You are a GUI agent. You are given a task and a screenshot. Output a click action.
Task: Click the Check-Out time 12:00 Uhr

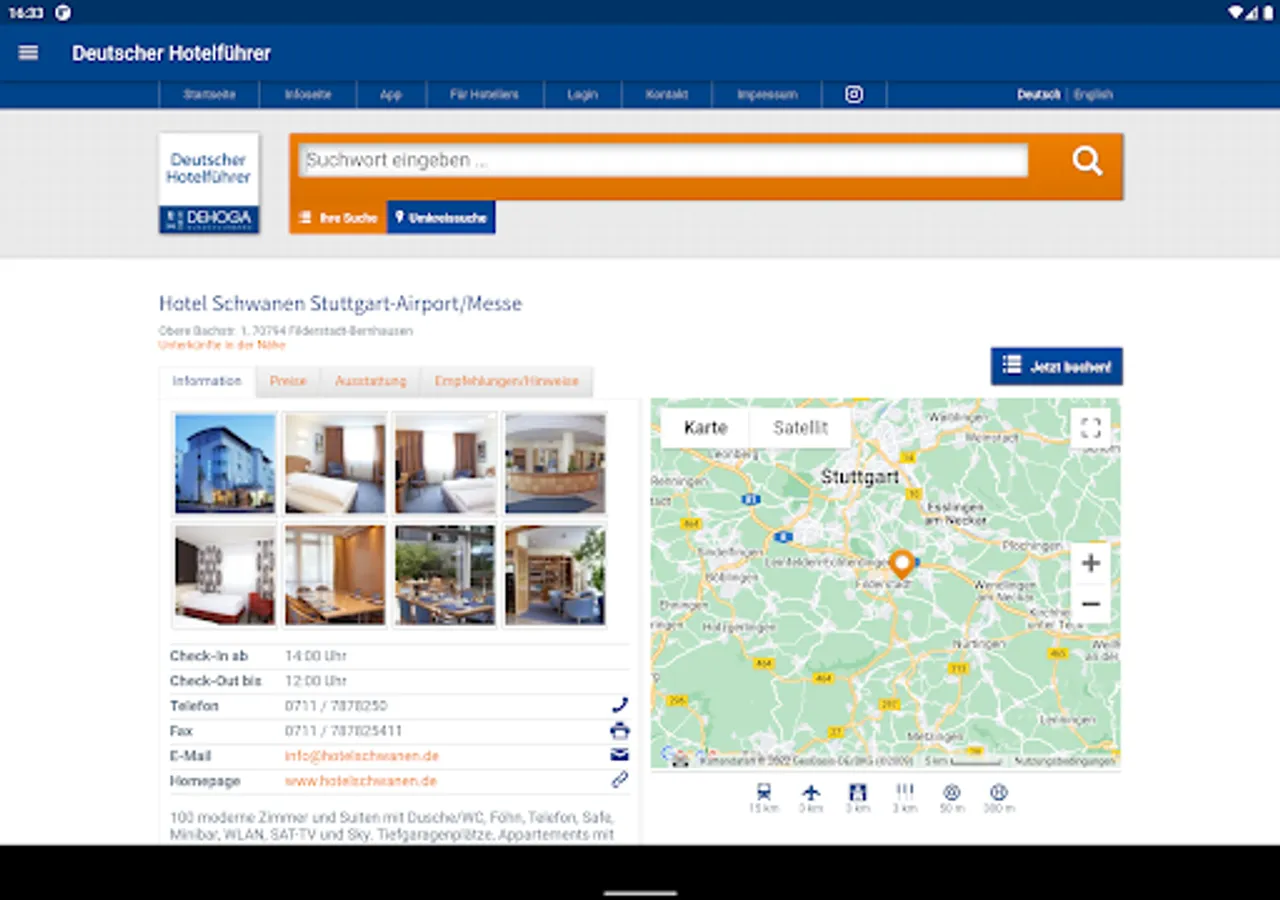(x=316, y=681)
